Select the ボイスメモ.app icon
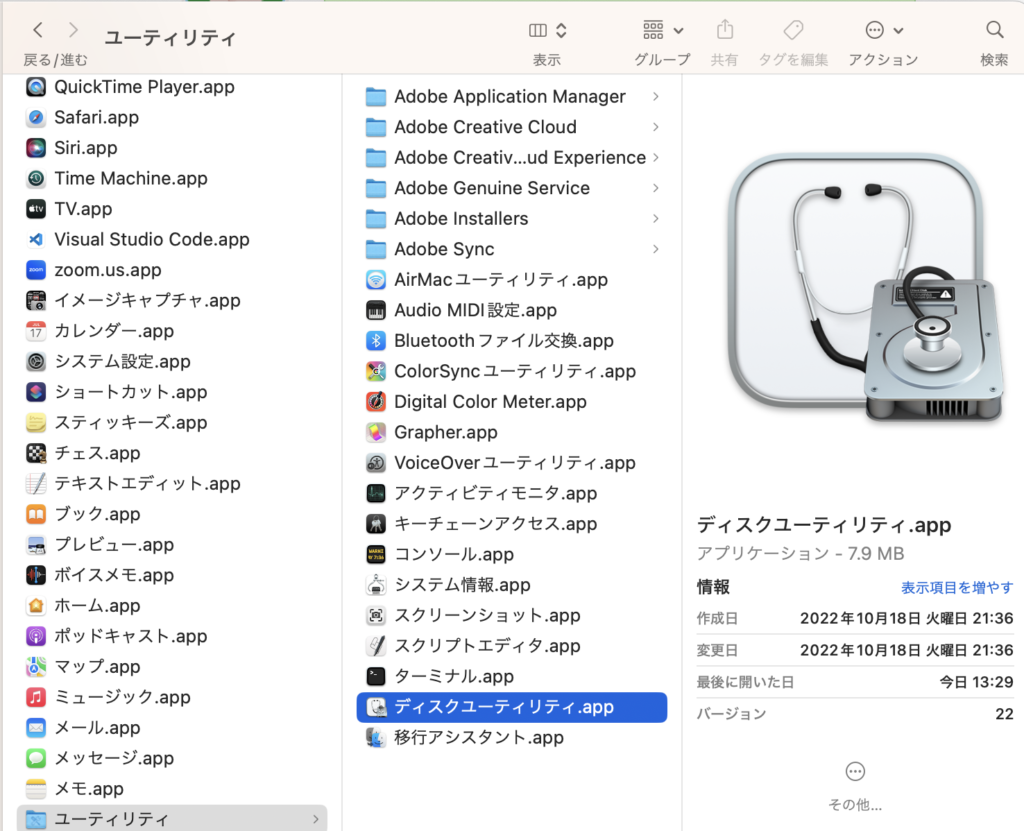The image size is (1024, 831). pos(36,575)
